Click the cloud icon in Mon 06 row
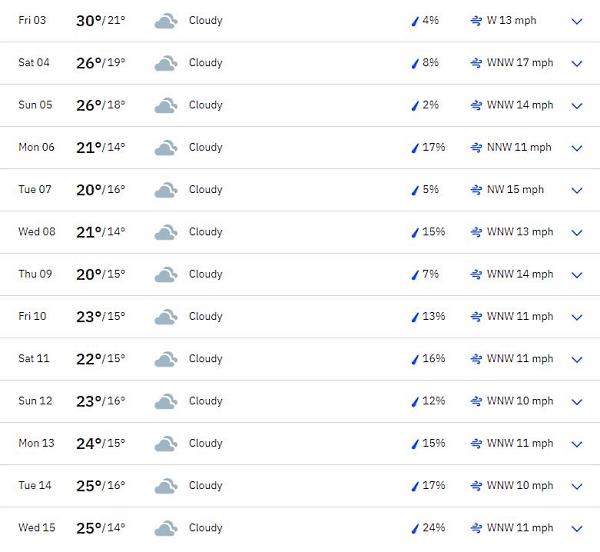The width and height of the screenshot is (600, 552). (166, 148)
